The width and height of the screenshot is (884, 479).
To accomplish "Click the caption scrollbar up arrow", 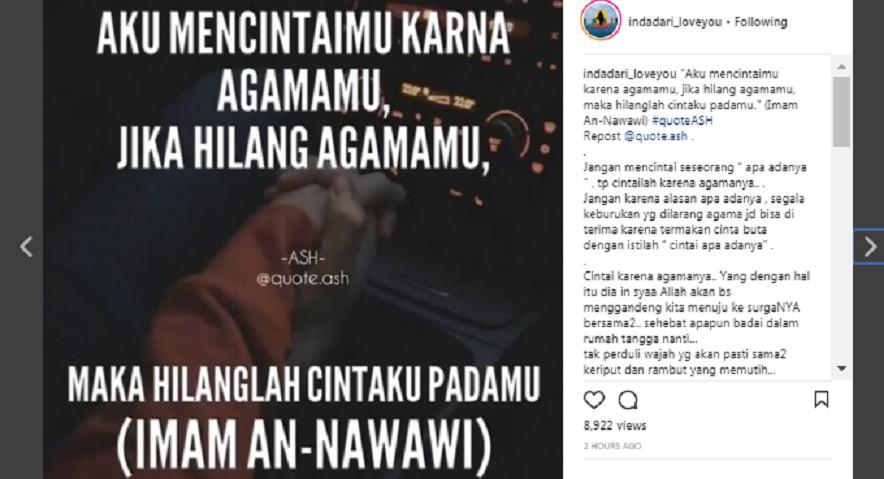I will click(x=842, y=67).
